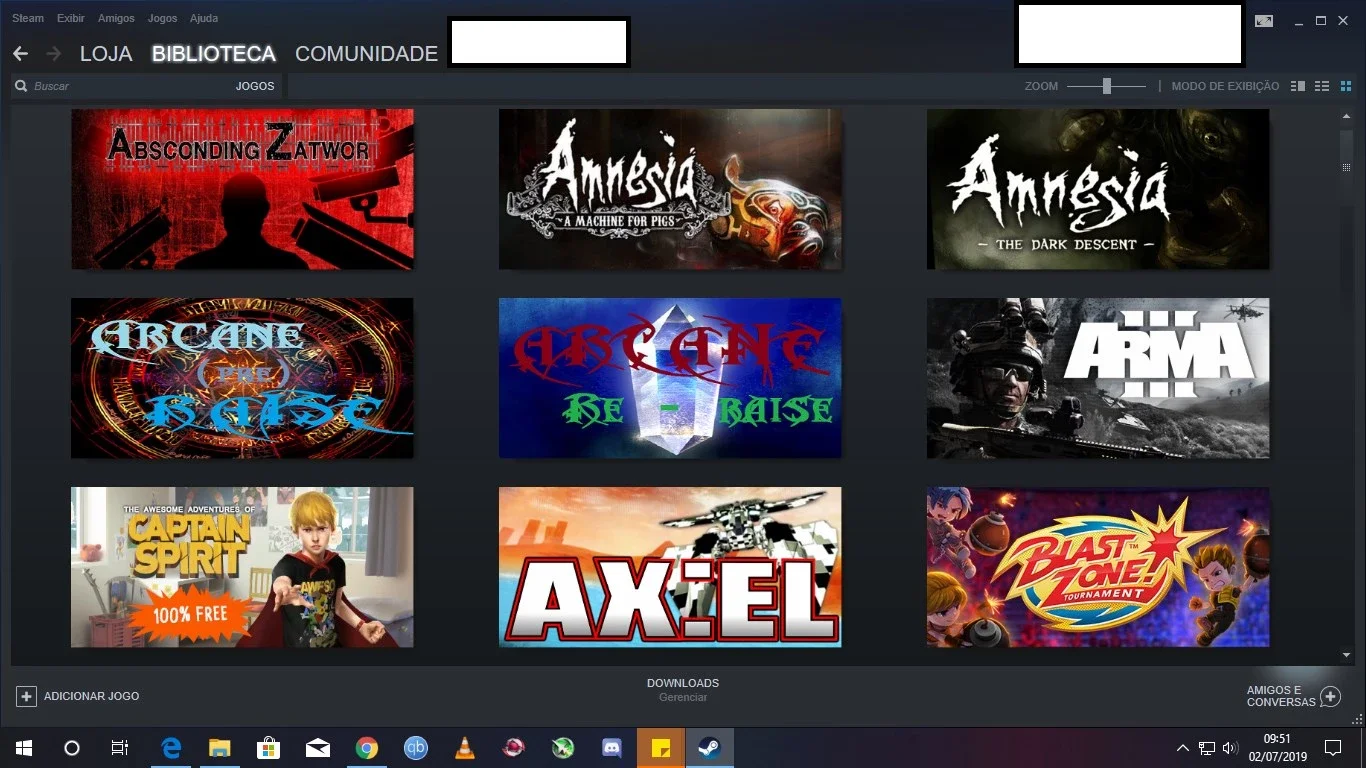Select ARMA III game tile
Image resolution: width=1366 pixels, height=768 pixels.
click(x=1098, y=378)
